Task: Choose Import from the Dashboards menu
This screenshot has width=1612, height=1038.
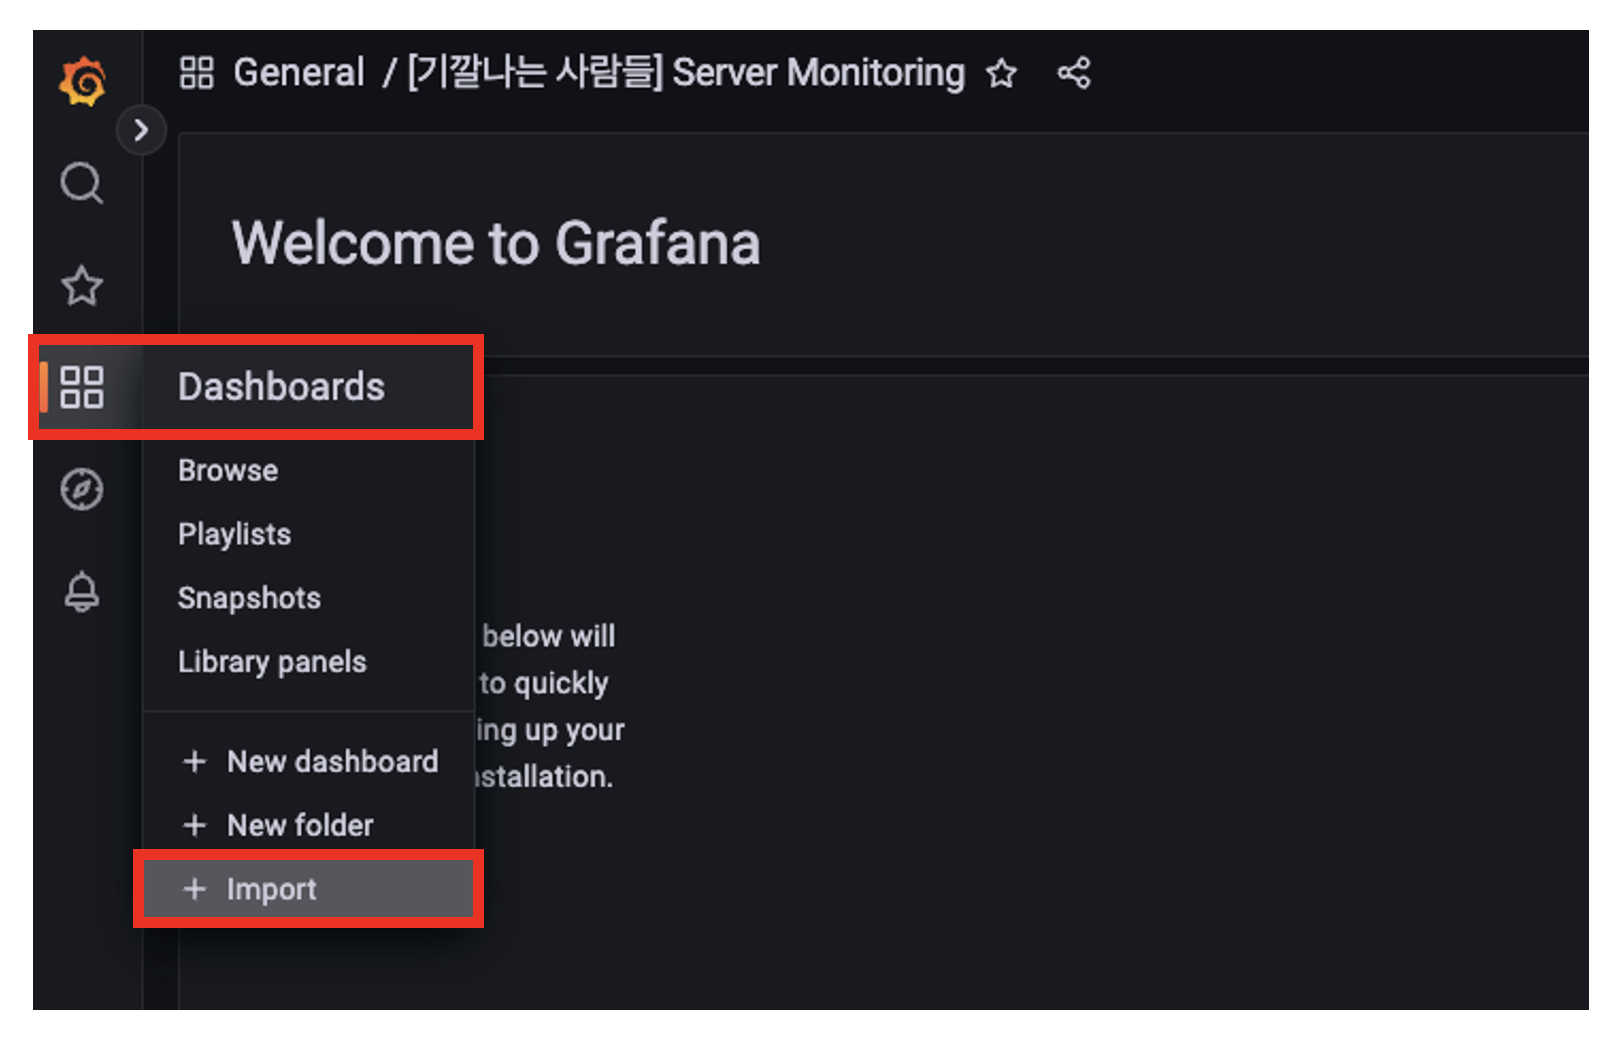Action: 308,889
